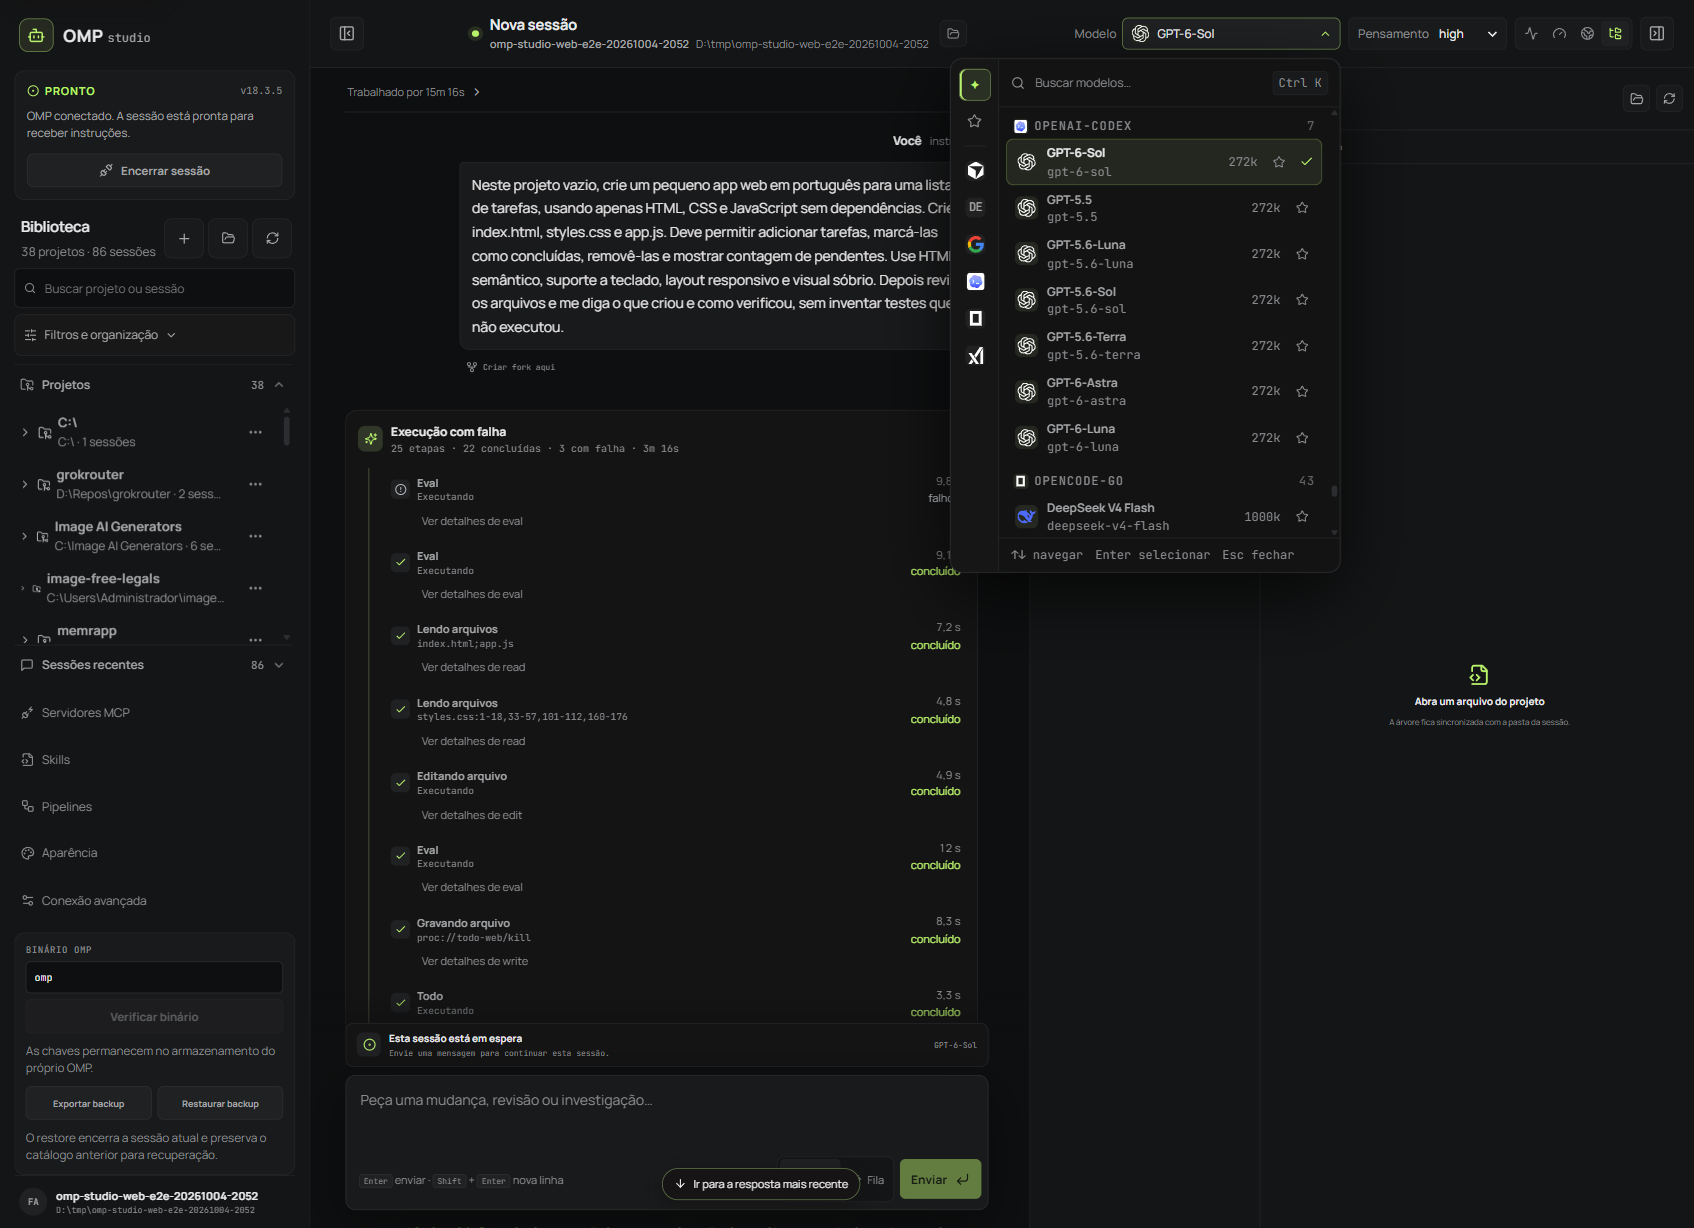Refresh the Biblioteca library
1694x1228 pixels.
click(x=272, y=238)
